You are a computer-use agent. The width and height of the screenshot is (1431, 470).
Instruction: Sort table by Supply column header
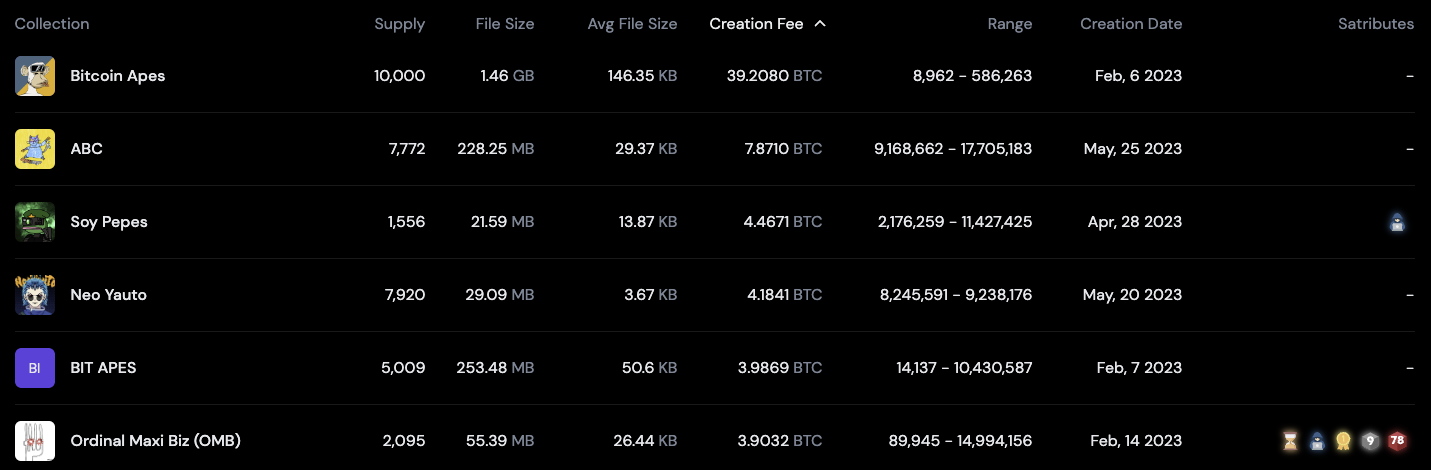point(399,24)
